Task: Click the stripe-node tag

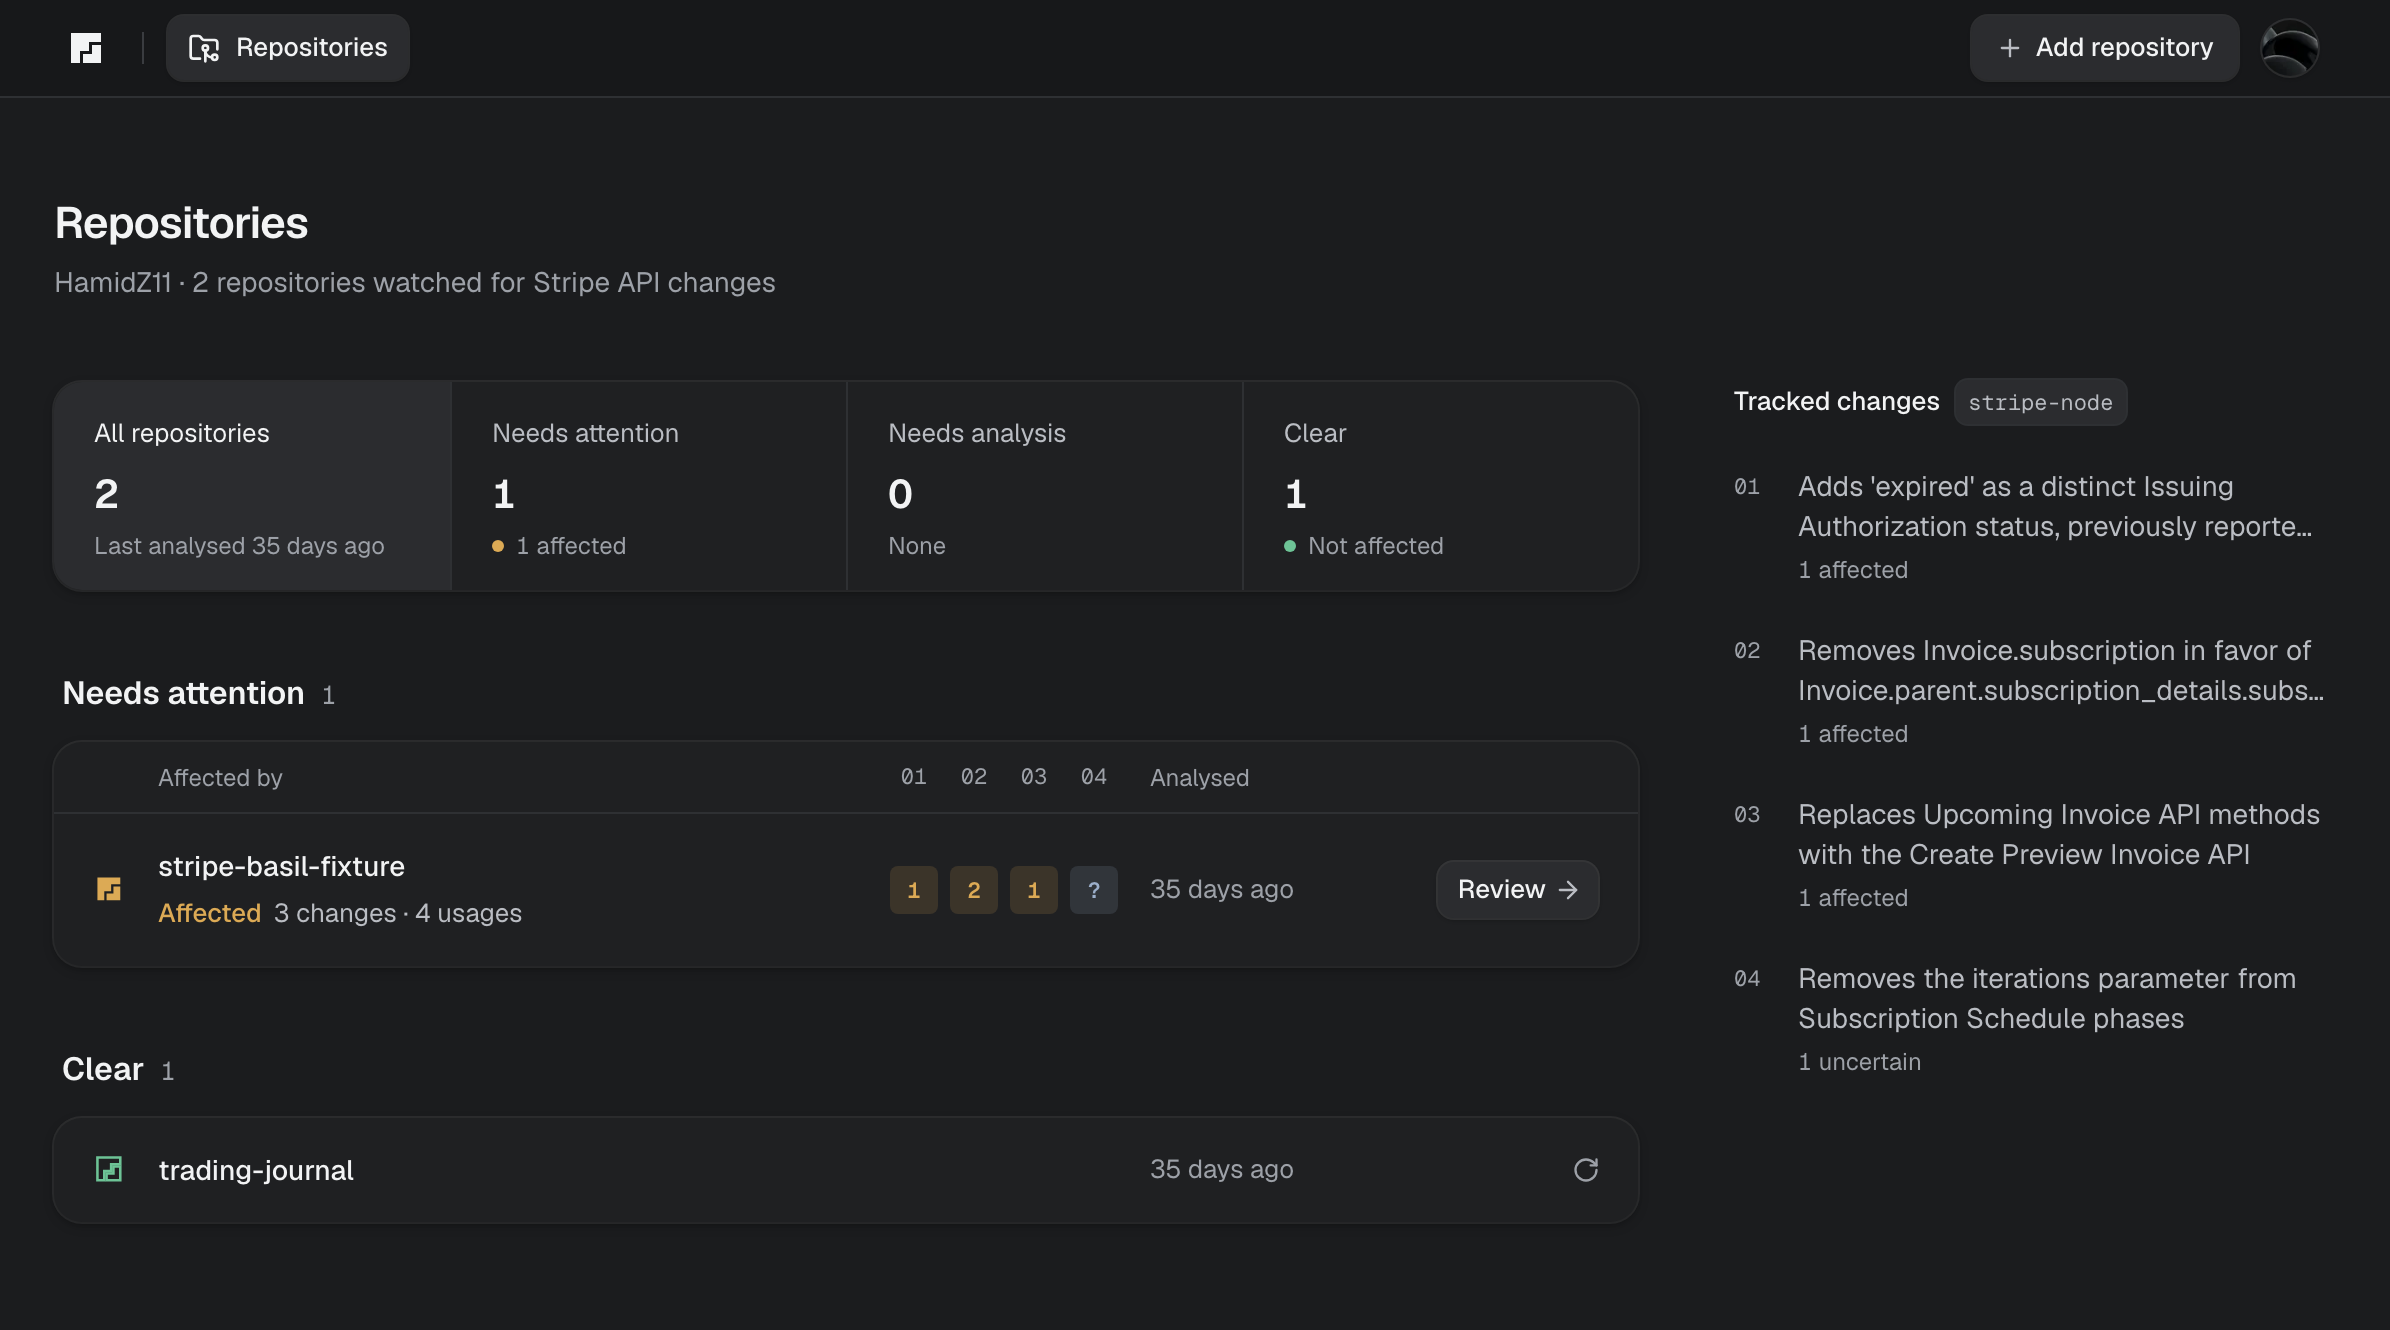Action: [2040, 402]
